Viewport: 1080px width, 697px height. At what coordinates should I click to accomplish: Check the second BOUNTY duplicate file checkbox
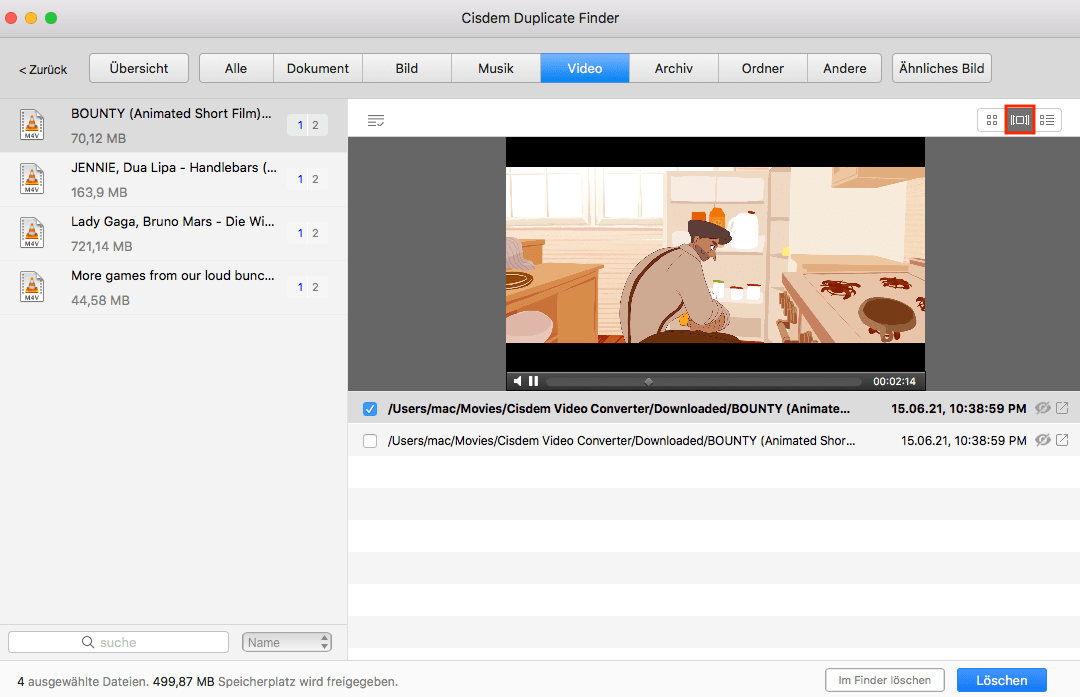tap(370, 439)
